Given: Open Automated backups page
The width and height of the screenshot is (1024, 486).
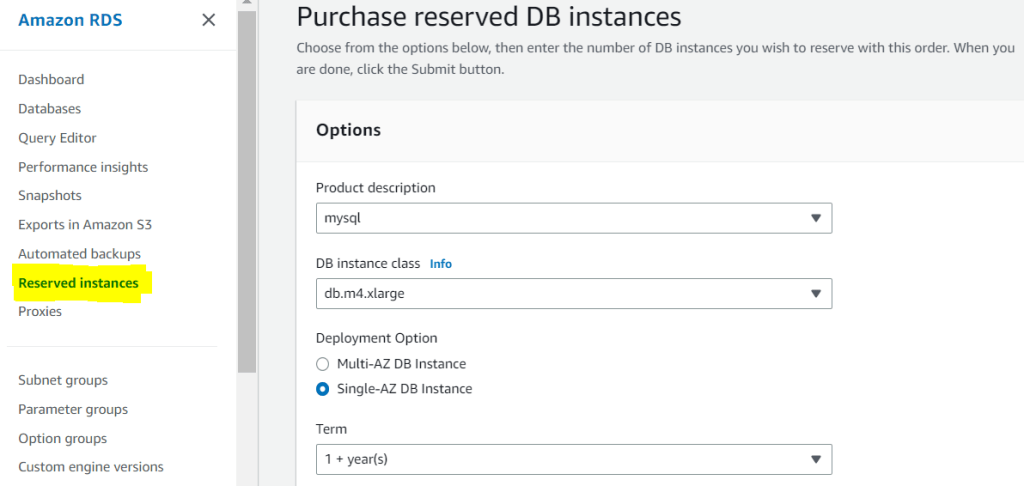Looking at the screenshot, I should click(x=79, y=254).
